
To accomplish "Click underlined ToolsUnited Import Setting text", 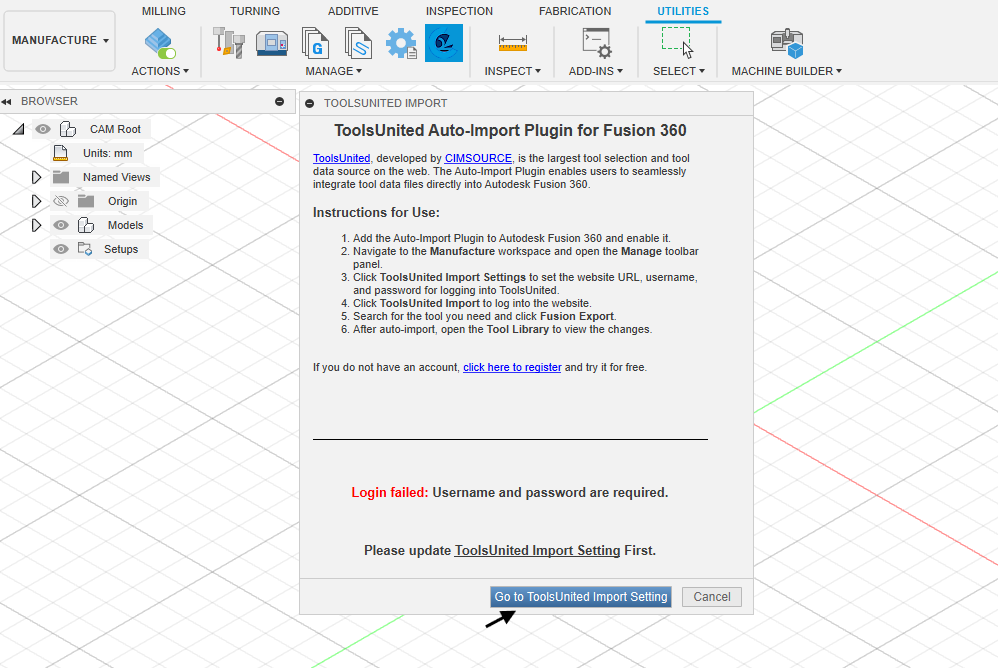I will (x=537, y=550).
